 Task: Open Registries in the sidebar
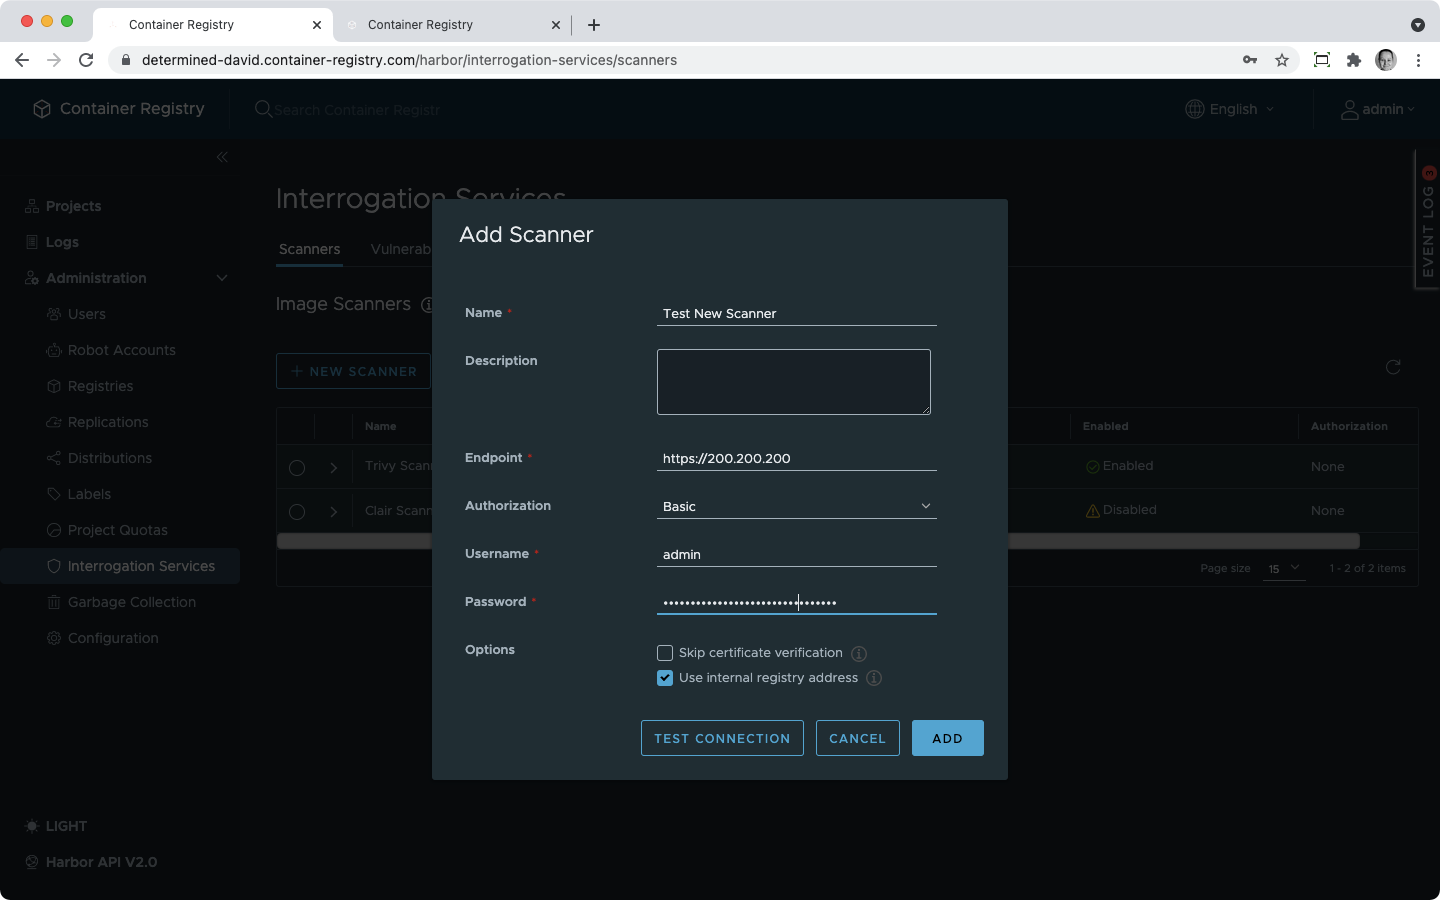[x=100, y=386]
